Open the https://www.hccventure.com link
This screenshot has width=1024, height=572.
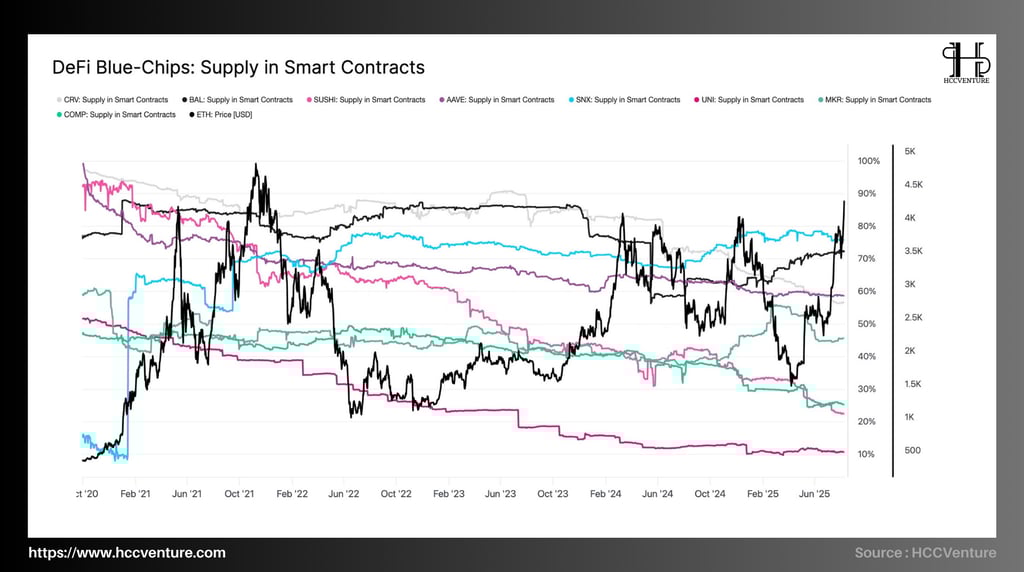point(127,552)
